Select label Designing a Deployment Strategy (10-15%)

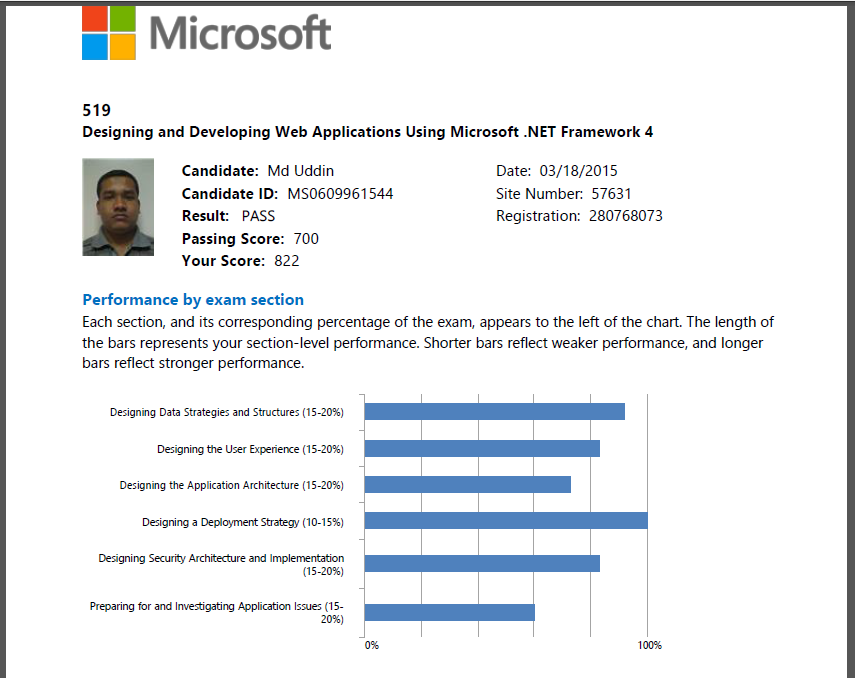pyautogui.click(x=243, y=523)
